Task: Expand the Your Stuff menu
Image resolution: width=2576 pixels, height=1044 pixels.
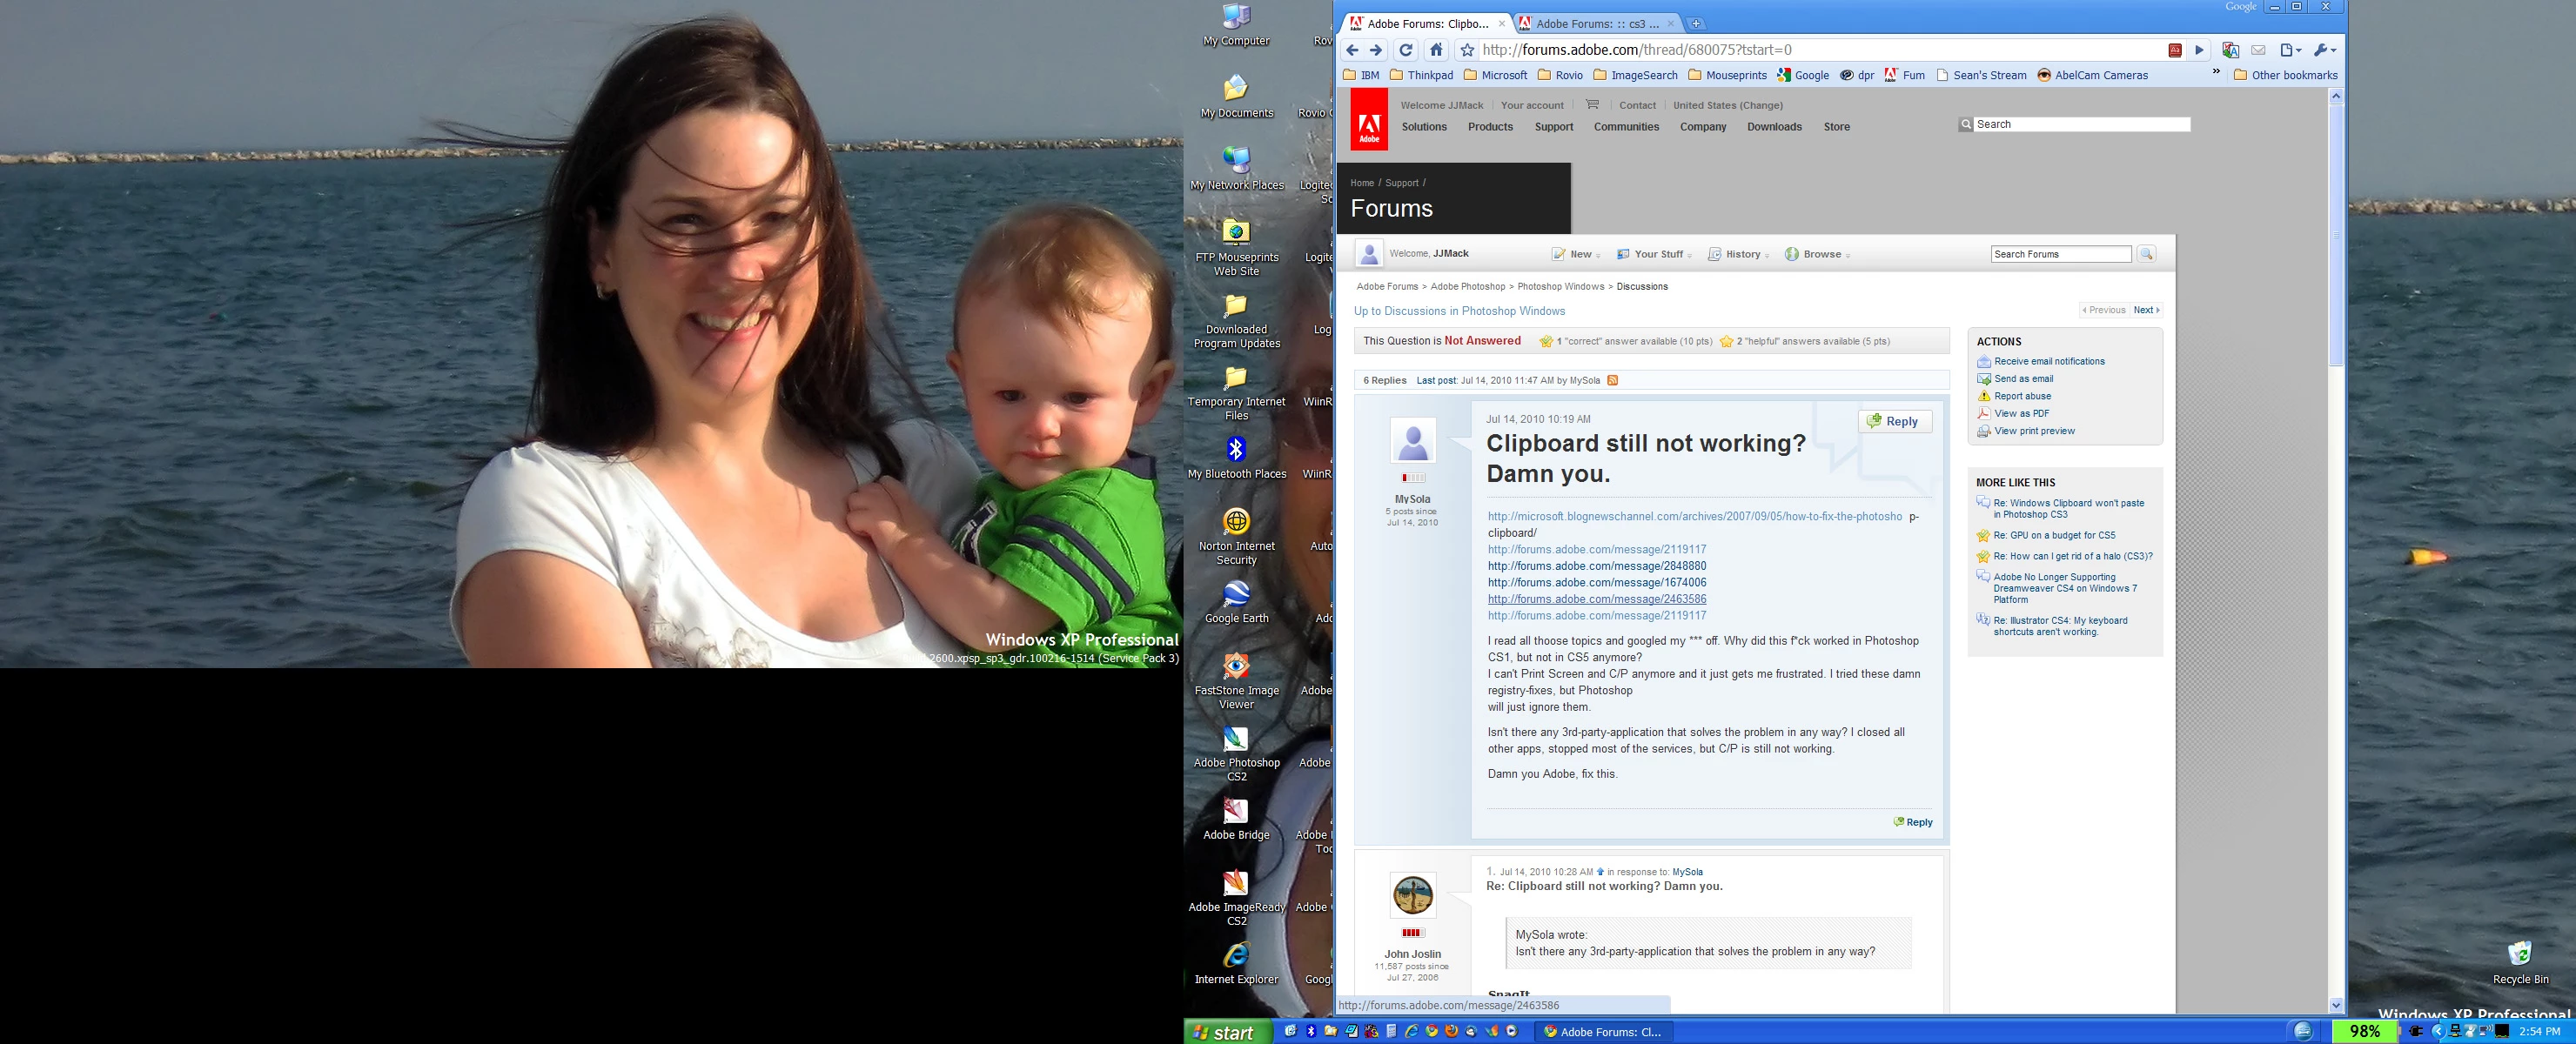Action: click(1656, 254)
